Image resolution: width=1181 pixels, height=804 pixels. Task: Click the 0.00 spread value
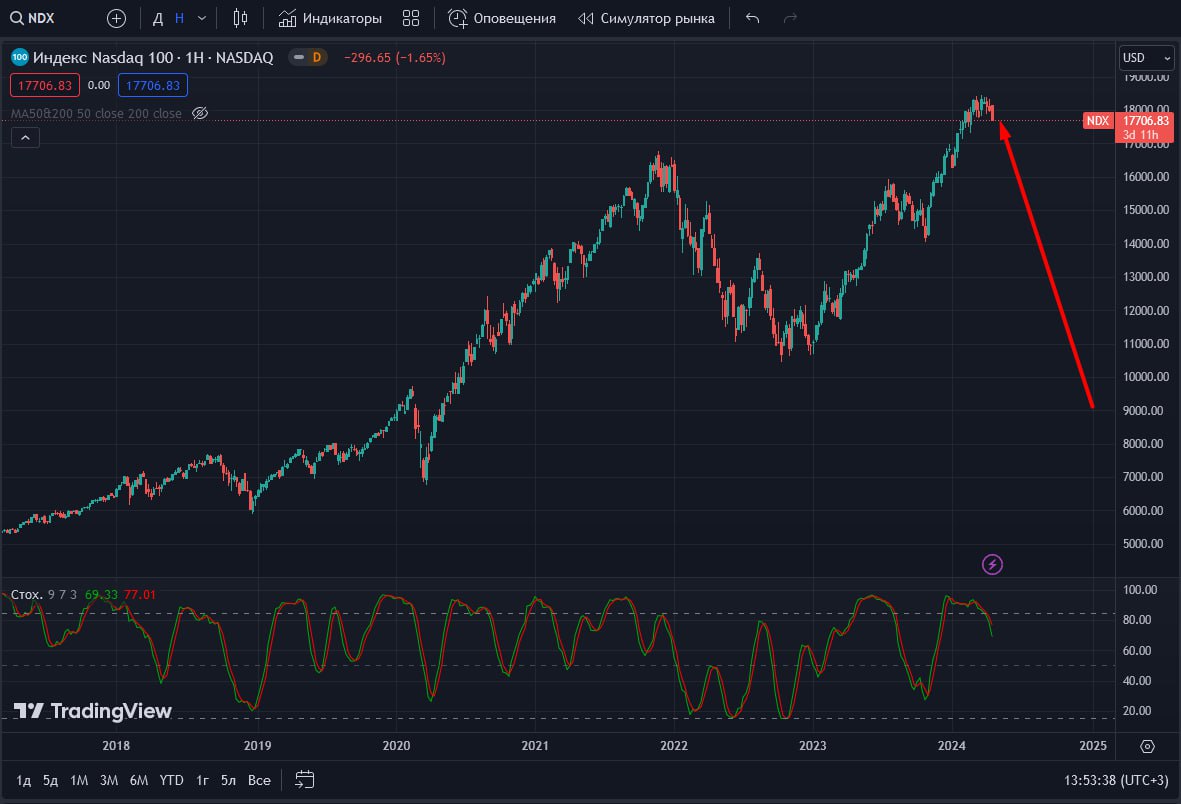pos(99,85)
